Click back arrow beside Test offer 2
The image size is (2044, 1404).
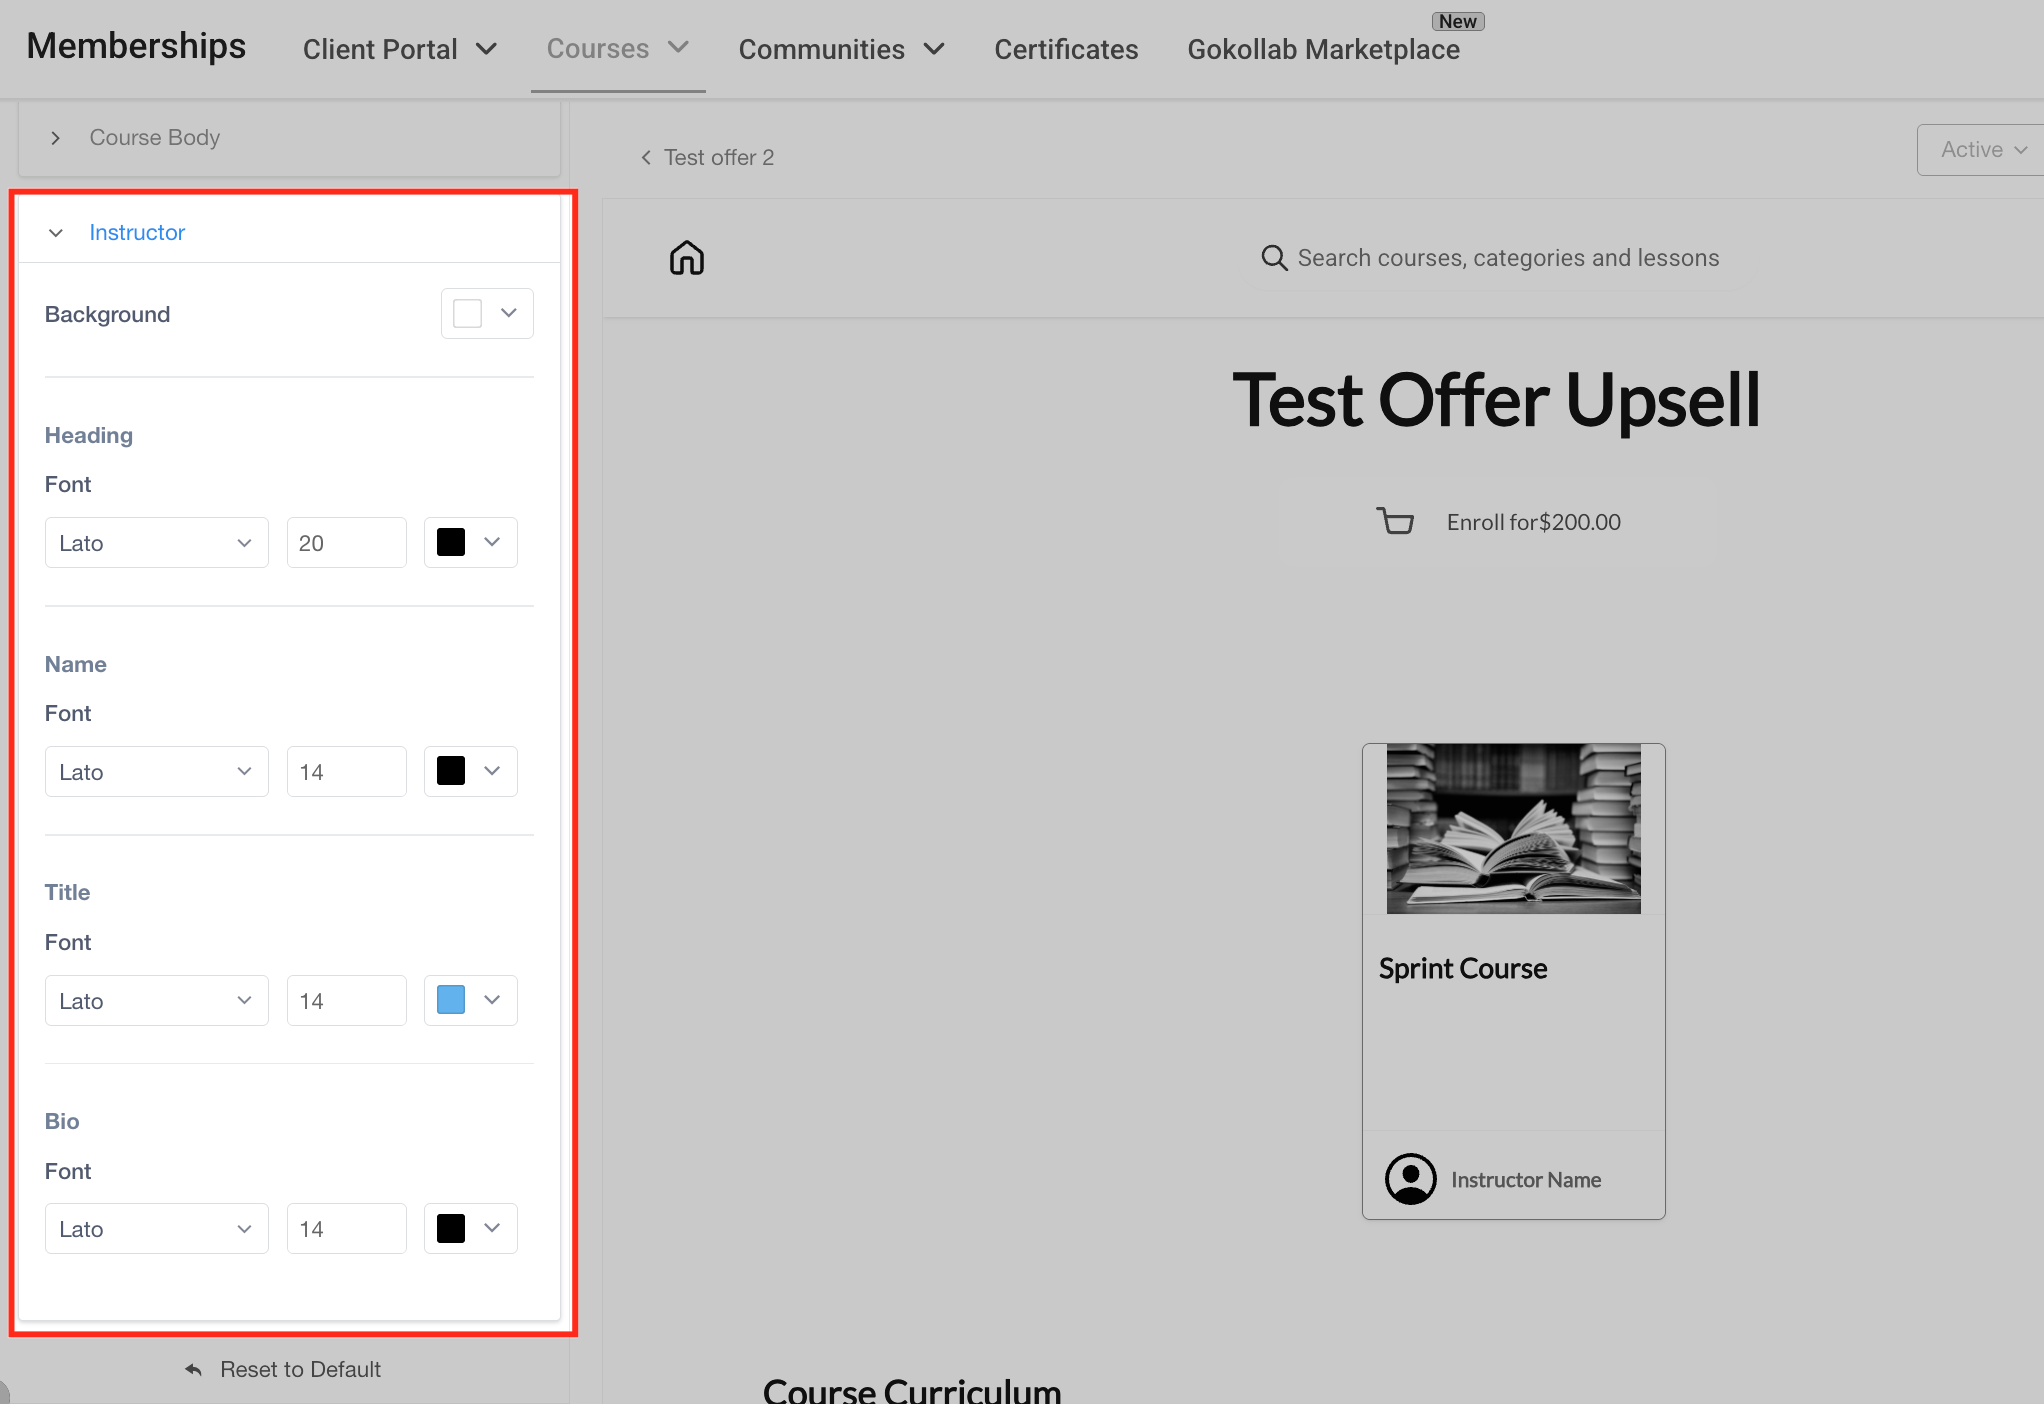[646, 157]
